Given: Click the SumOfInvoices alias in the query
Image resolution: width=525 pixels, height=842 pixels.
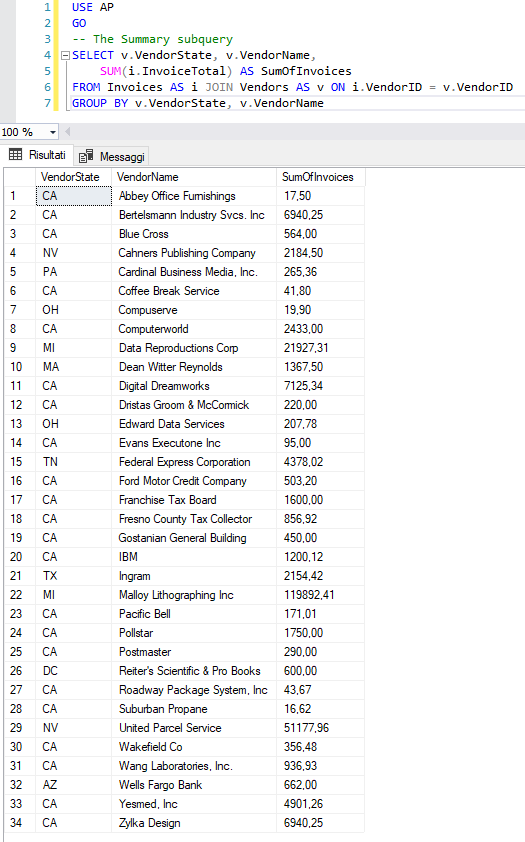Looking at the screenshot, I should pyautogui.click(x=306, y=71).
